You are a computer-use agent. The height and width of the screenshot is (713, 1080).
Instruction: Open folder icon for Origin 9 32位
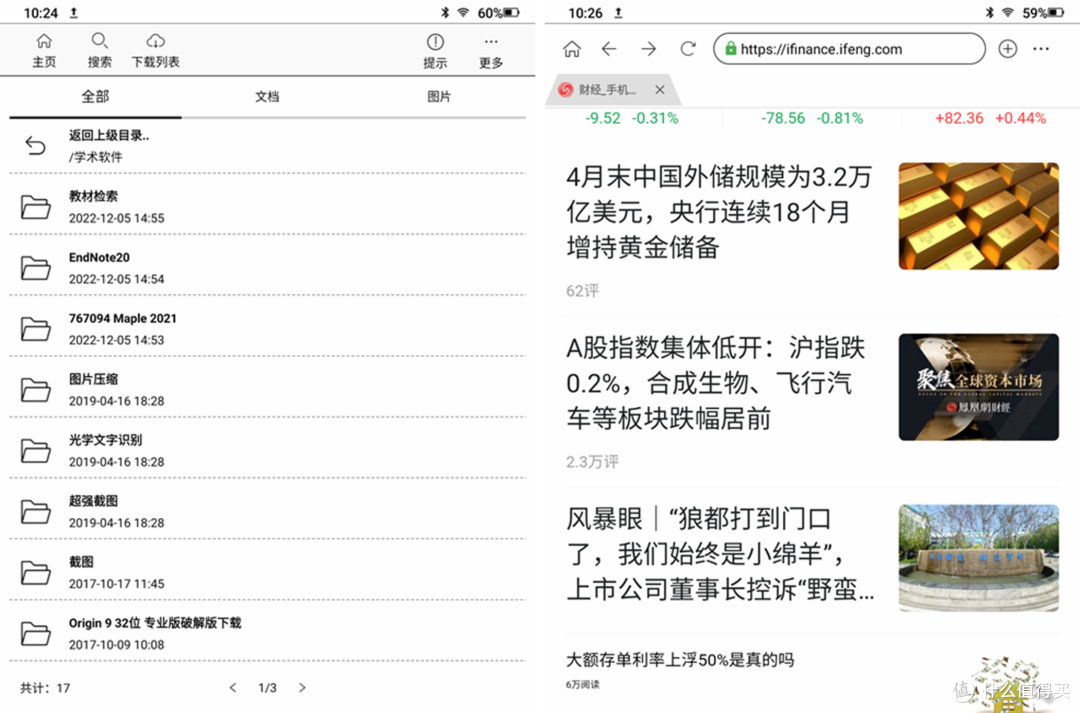click(35, 633)
